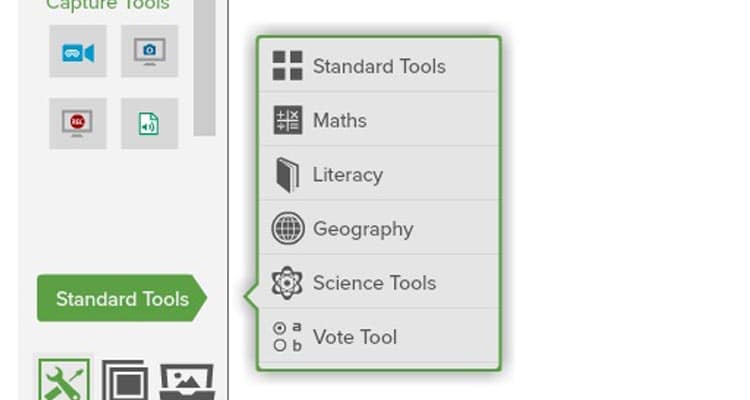Click the wrench and screwdriver tools icon
The width and height of the screenshot is (750, 400).
[64, 380]
